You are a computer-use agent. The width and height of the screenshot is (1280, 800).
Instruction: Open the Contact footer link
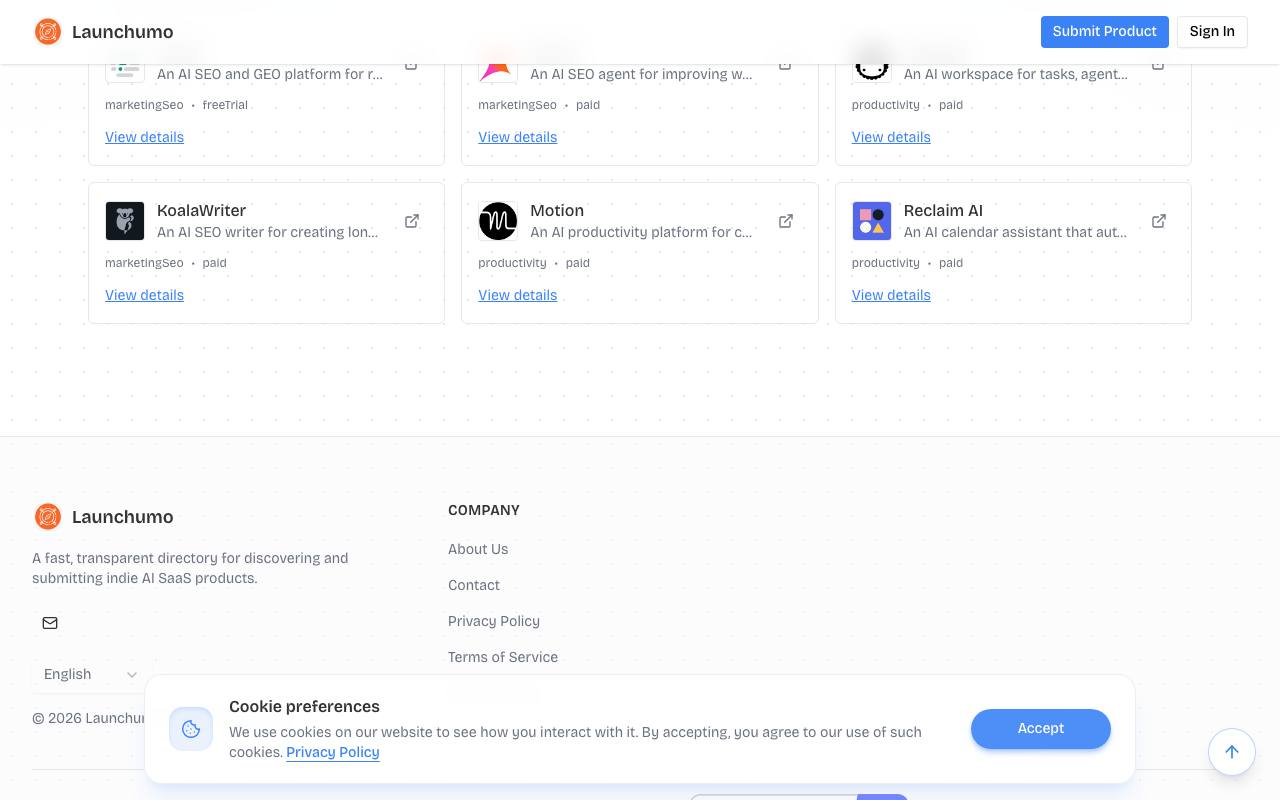pyautogui.click(x=474, y=585)
